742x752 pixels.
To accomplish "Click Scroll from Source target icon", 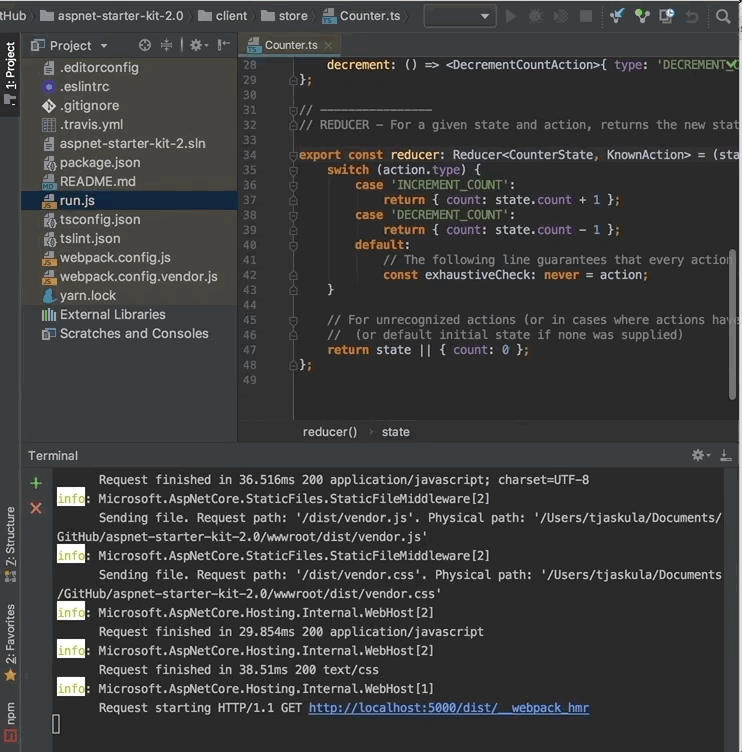I will [144, 46].
